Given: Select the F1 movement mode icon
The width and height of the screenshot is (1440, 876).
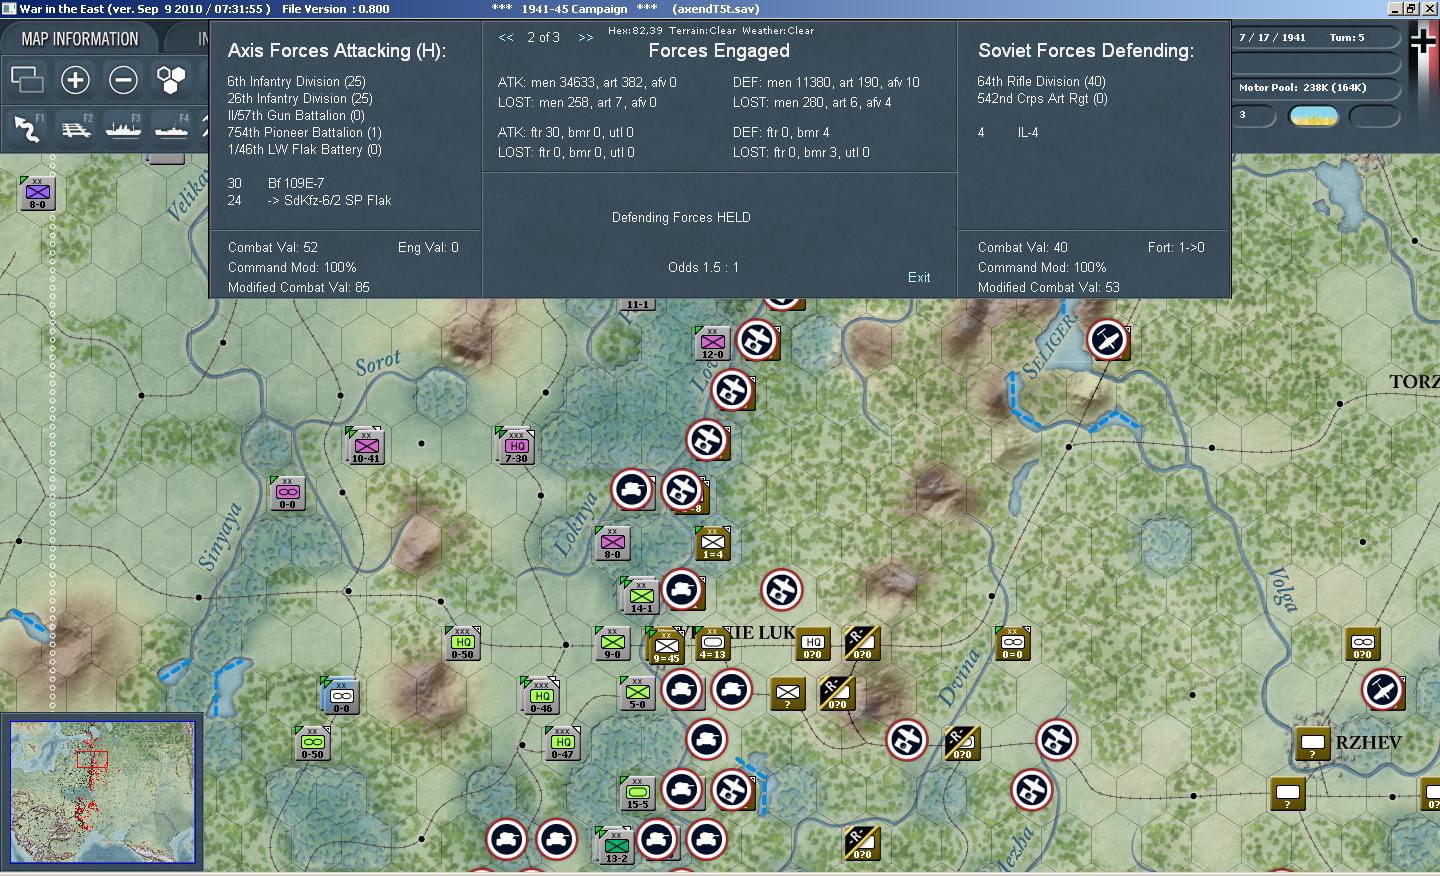Looking at the screenshot, I should click(x=27, y=127).
